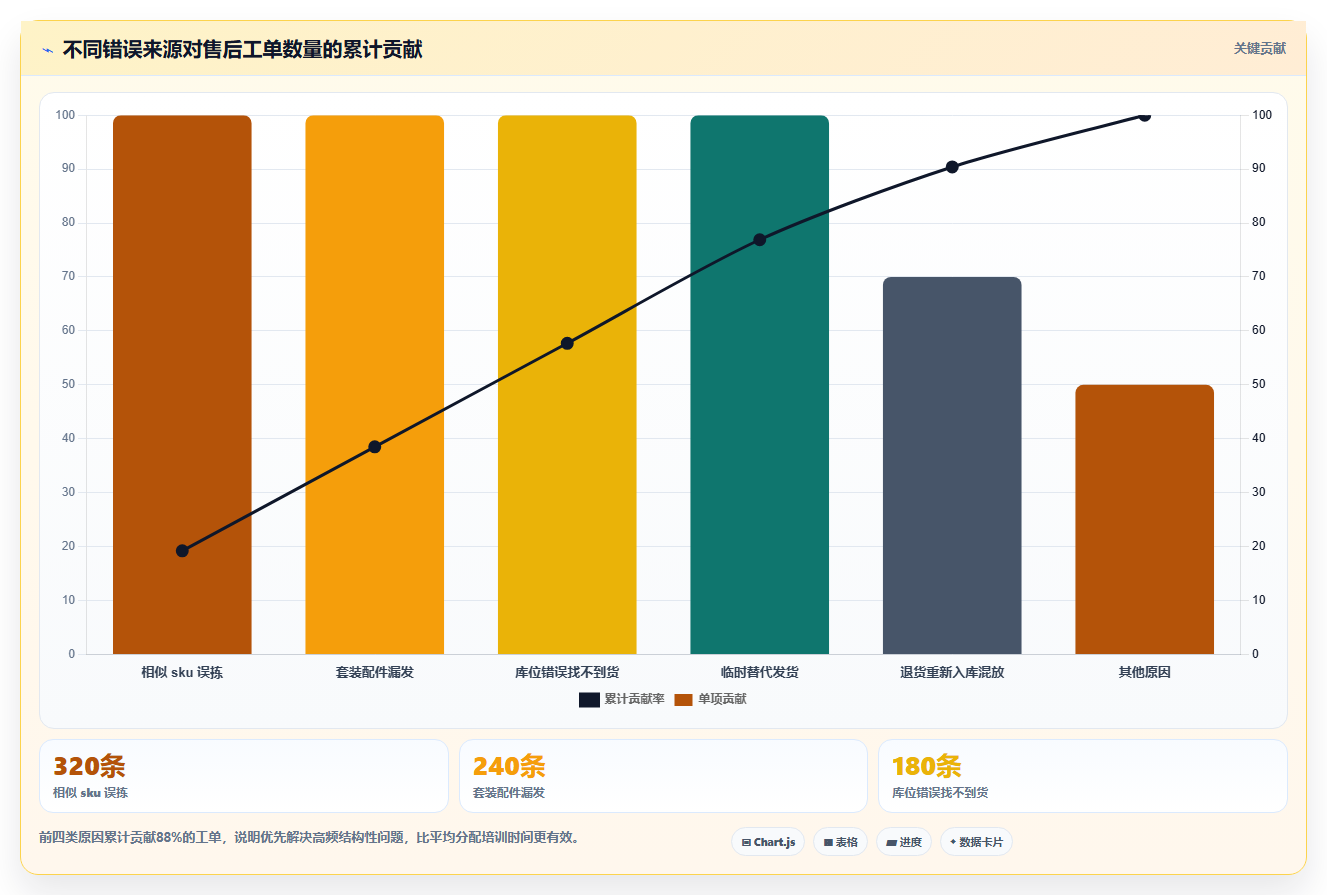The height and width of the screenshot is (895, 1327).
Task: Click the 其他原因 x-axis label
Action: point(1144,673)
